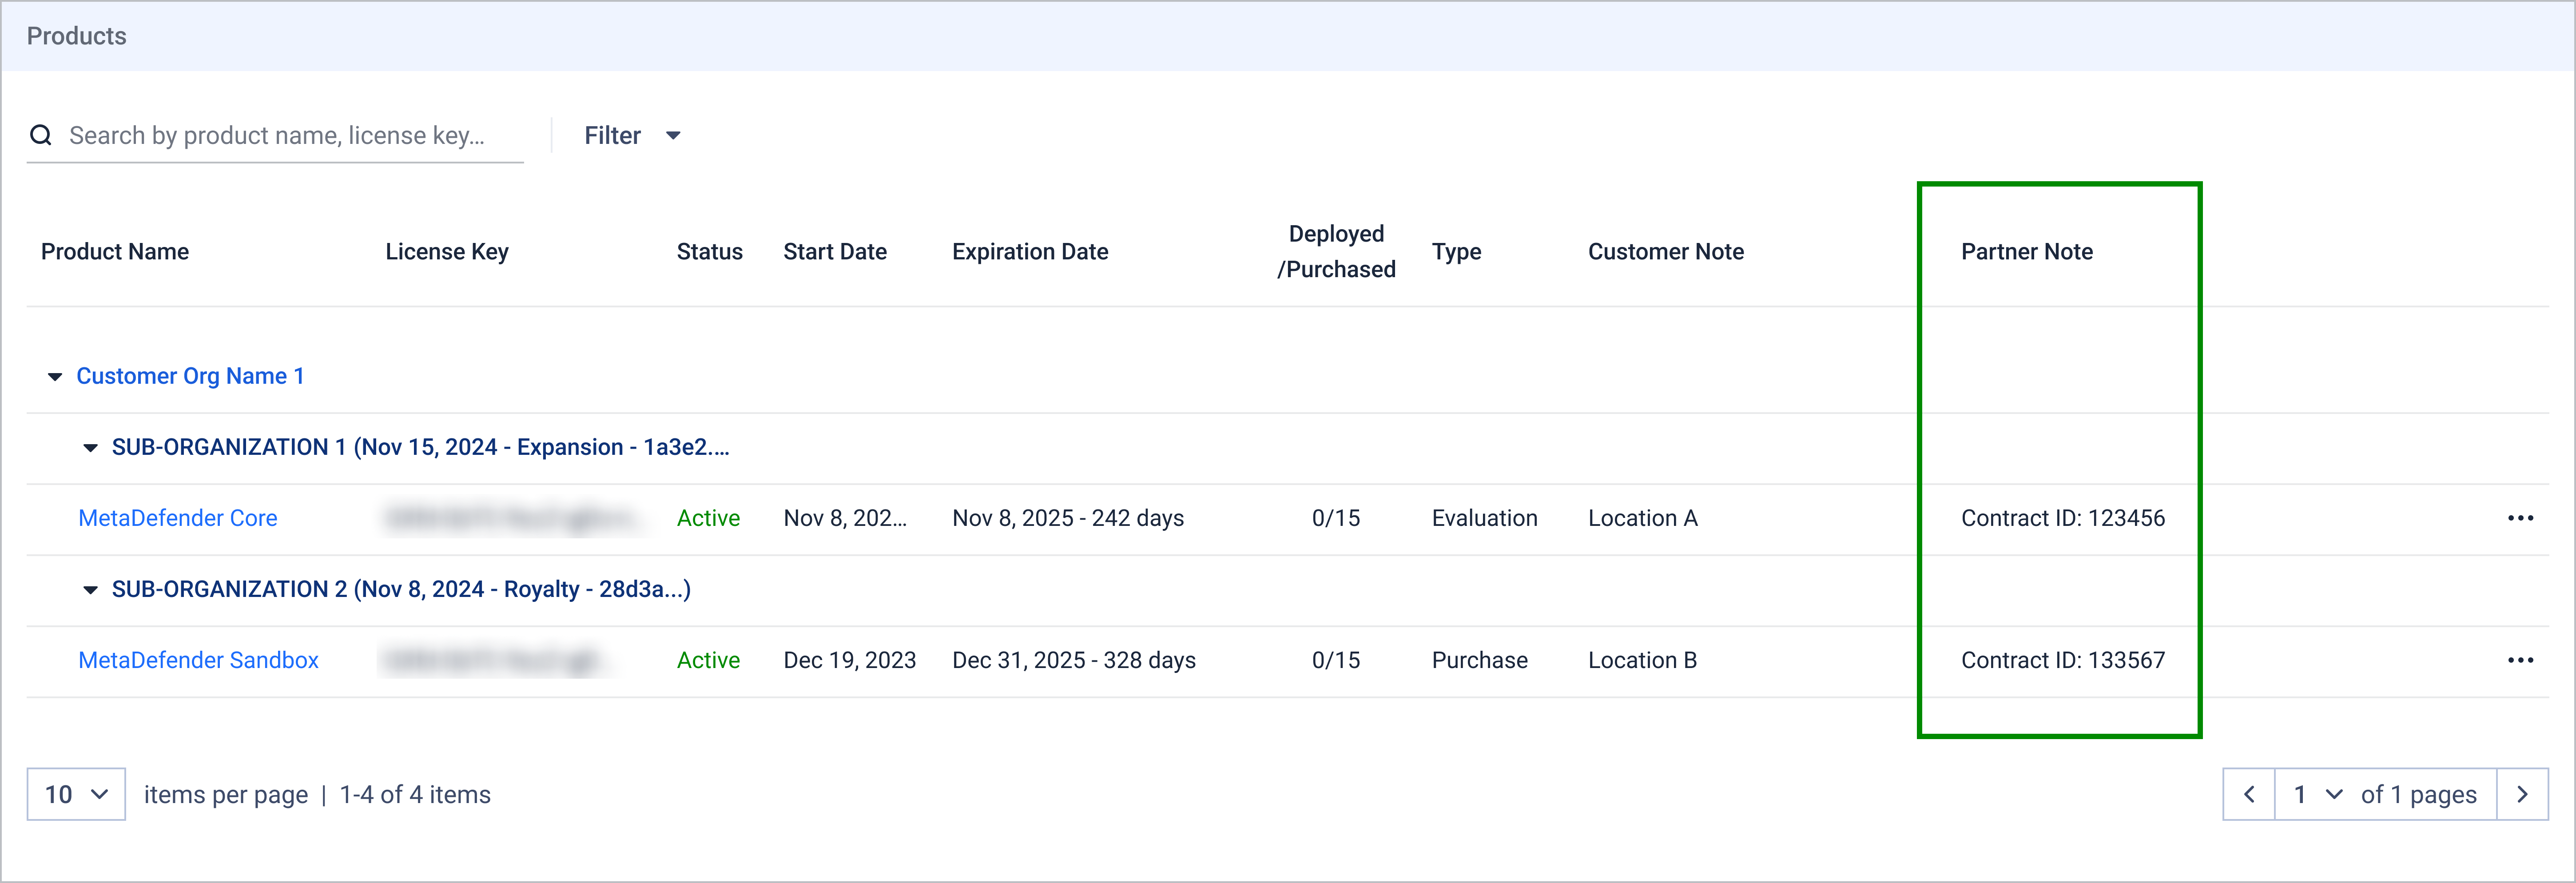
Task: Click partner note Contract ID: 133567
Action: pos(2063,660)
